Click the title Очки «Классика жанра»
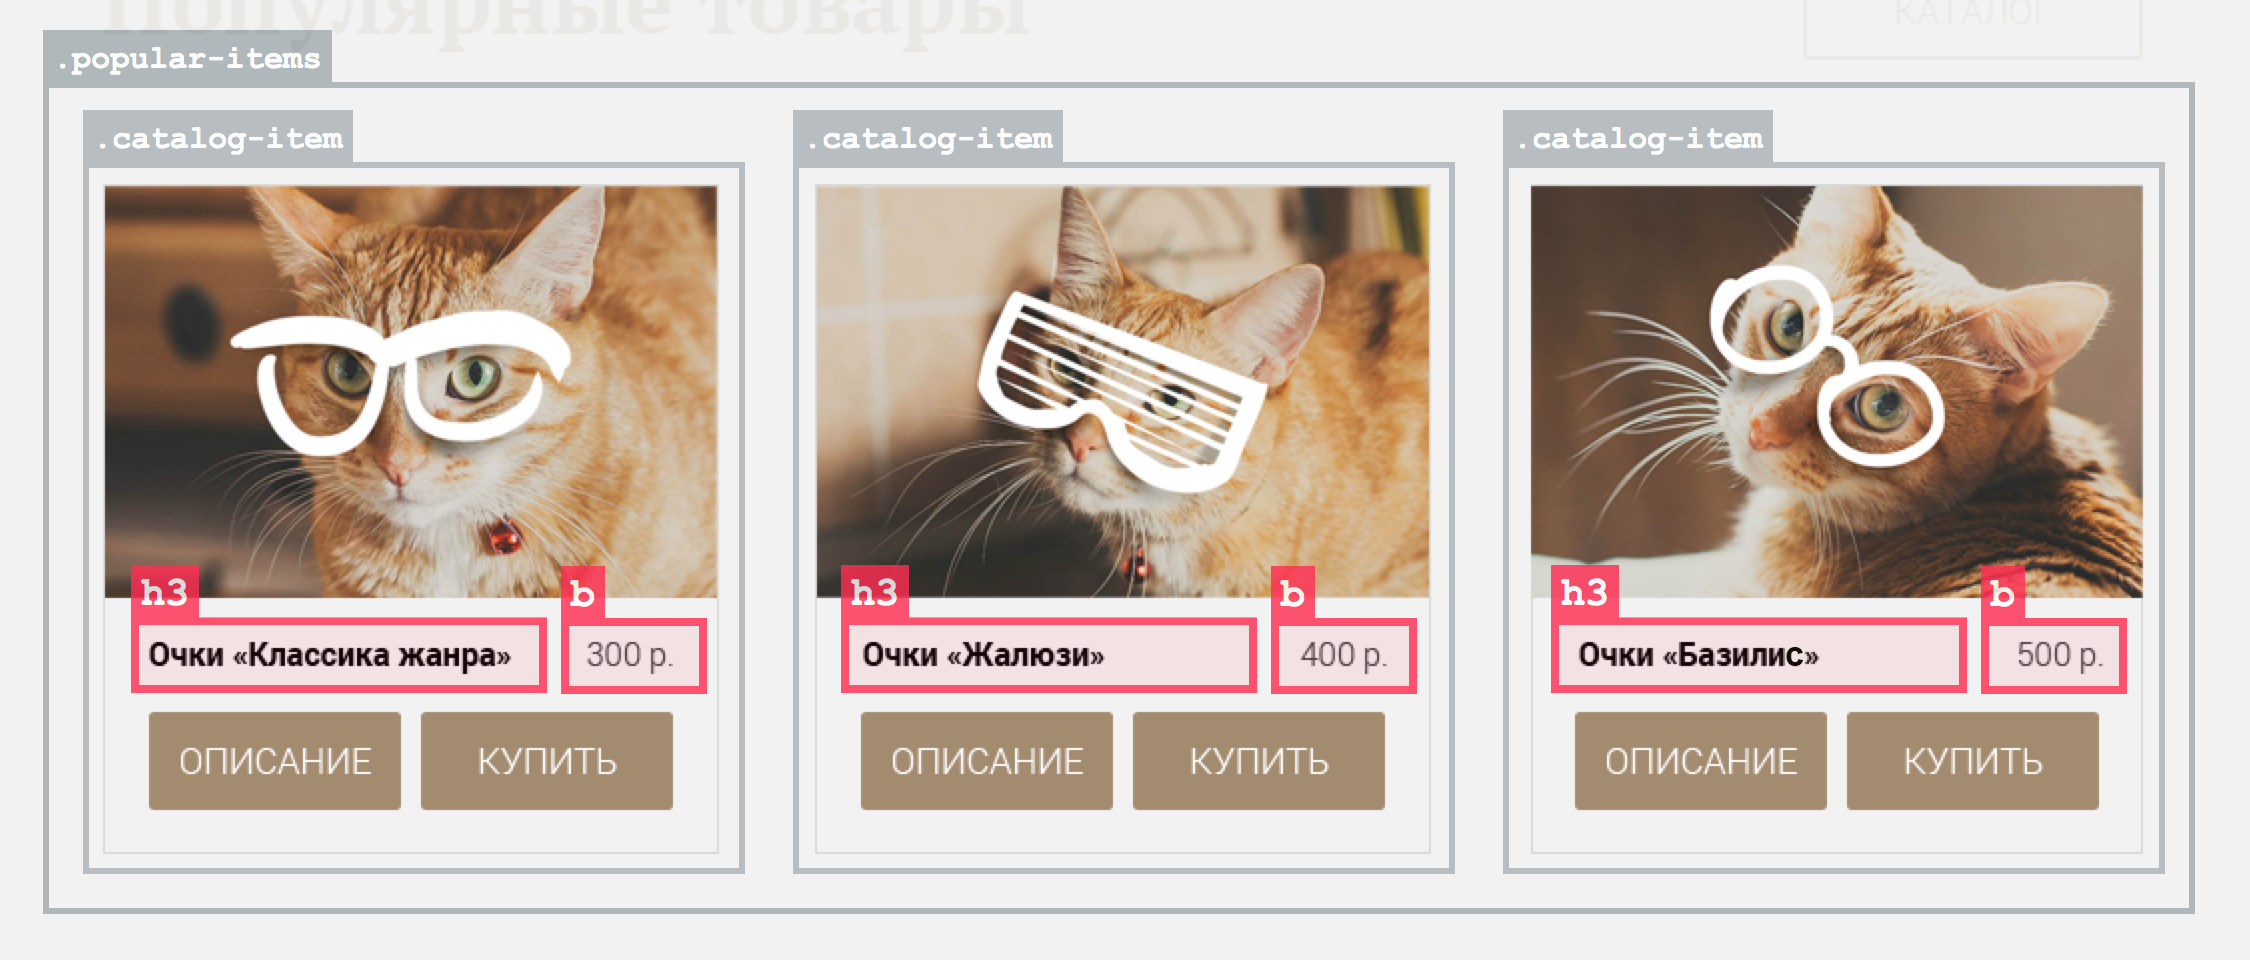The image size is (2250, 960). (x=330, y=655)
